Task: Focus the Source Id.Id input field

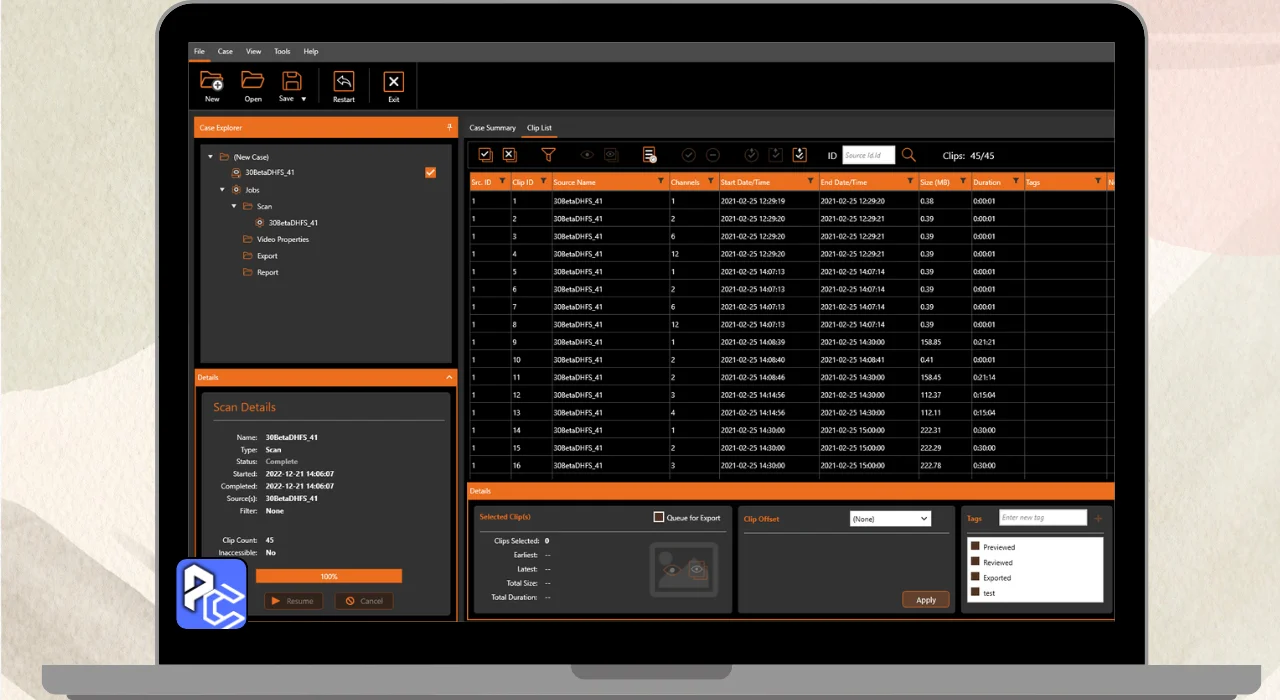Action: [x=868, y=155]
